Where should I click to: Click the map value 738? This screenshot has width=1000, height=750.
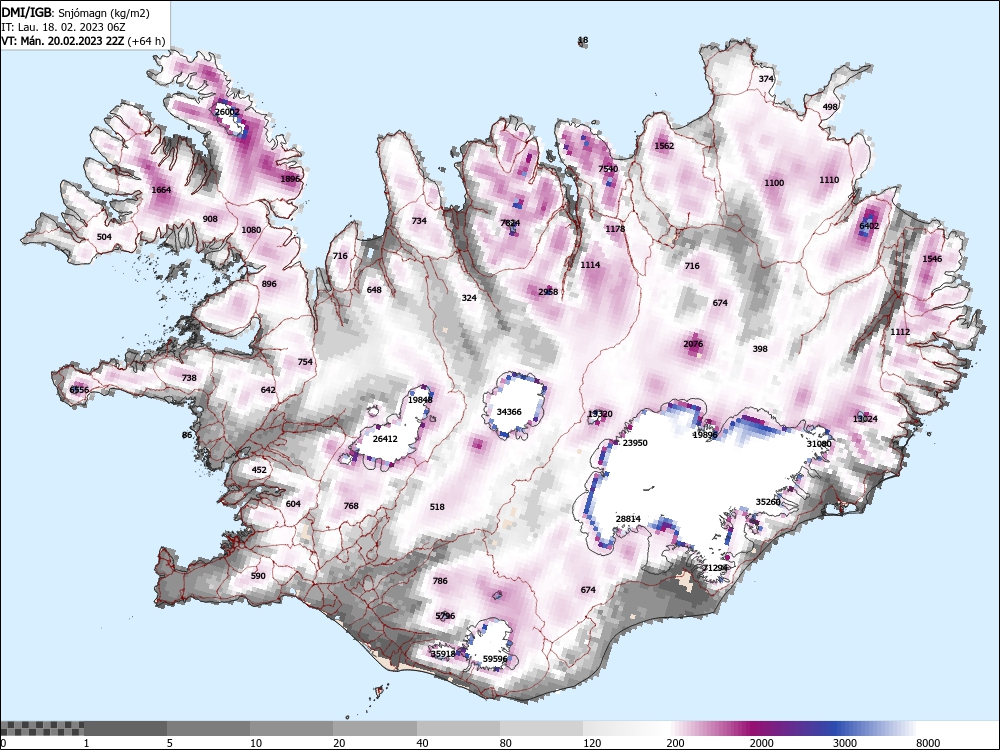pyautogui.click(x=189, y=378)
